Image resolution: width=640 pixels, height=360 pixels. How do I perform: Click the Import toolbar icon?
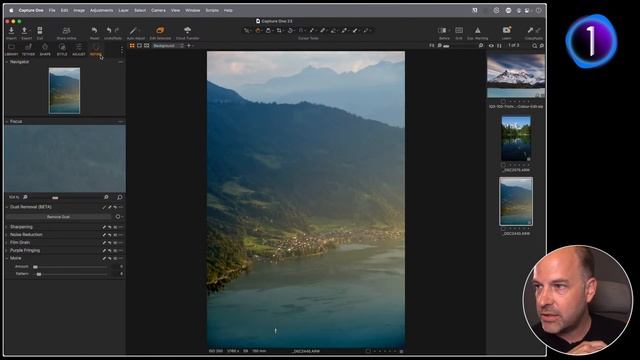11,31
